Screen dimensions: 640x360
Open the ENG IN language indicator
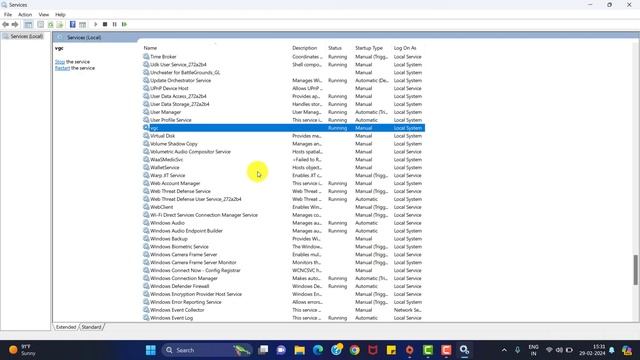point(533,350)
